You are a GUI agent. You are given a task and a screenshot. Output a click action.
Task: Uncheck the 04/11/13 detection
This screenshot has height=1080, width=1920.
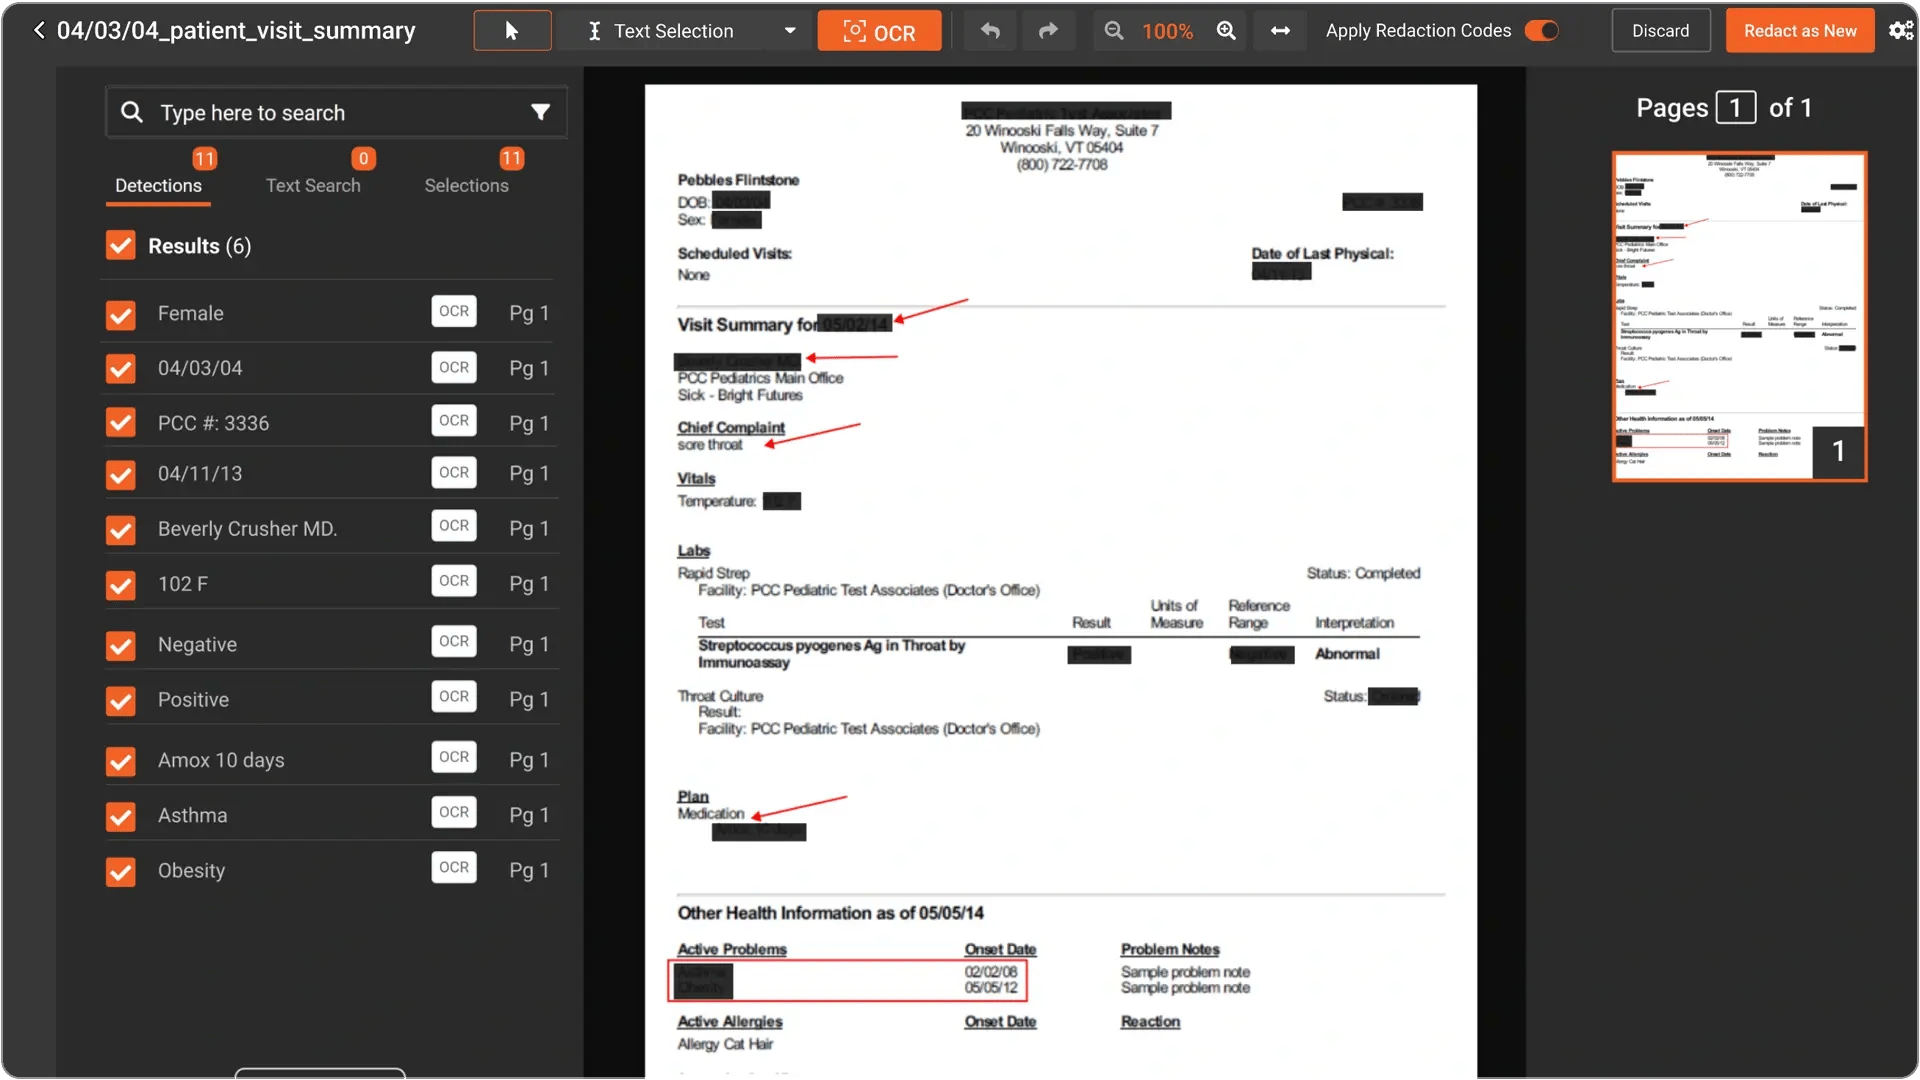point(121,475)
